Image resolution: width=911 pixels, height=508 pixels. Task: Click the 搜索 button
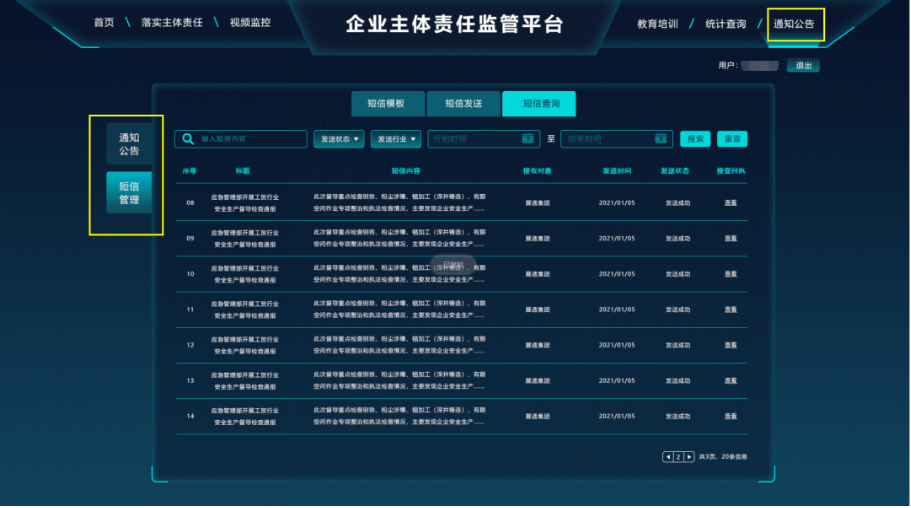[x=695, y=139]
